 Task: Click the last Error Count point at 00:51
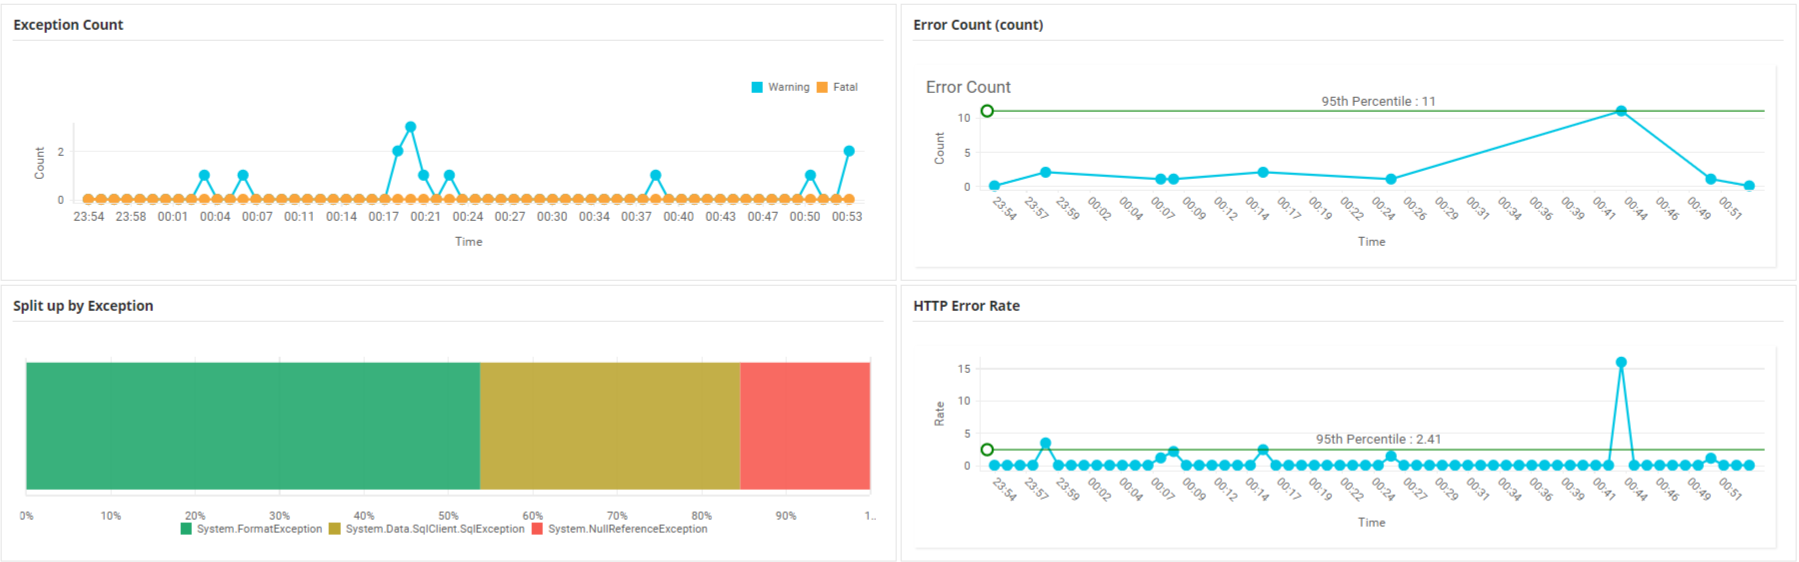pos(1749,186)
